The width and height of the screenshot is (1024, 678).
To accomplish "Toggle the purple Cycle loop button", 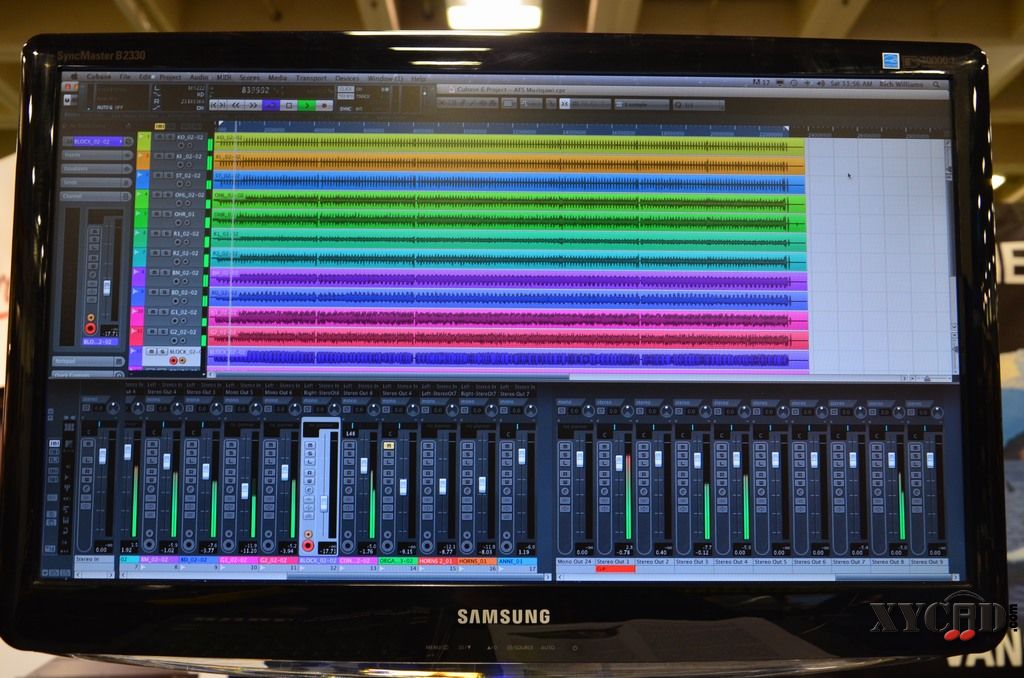I will (271, 105).
